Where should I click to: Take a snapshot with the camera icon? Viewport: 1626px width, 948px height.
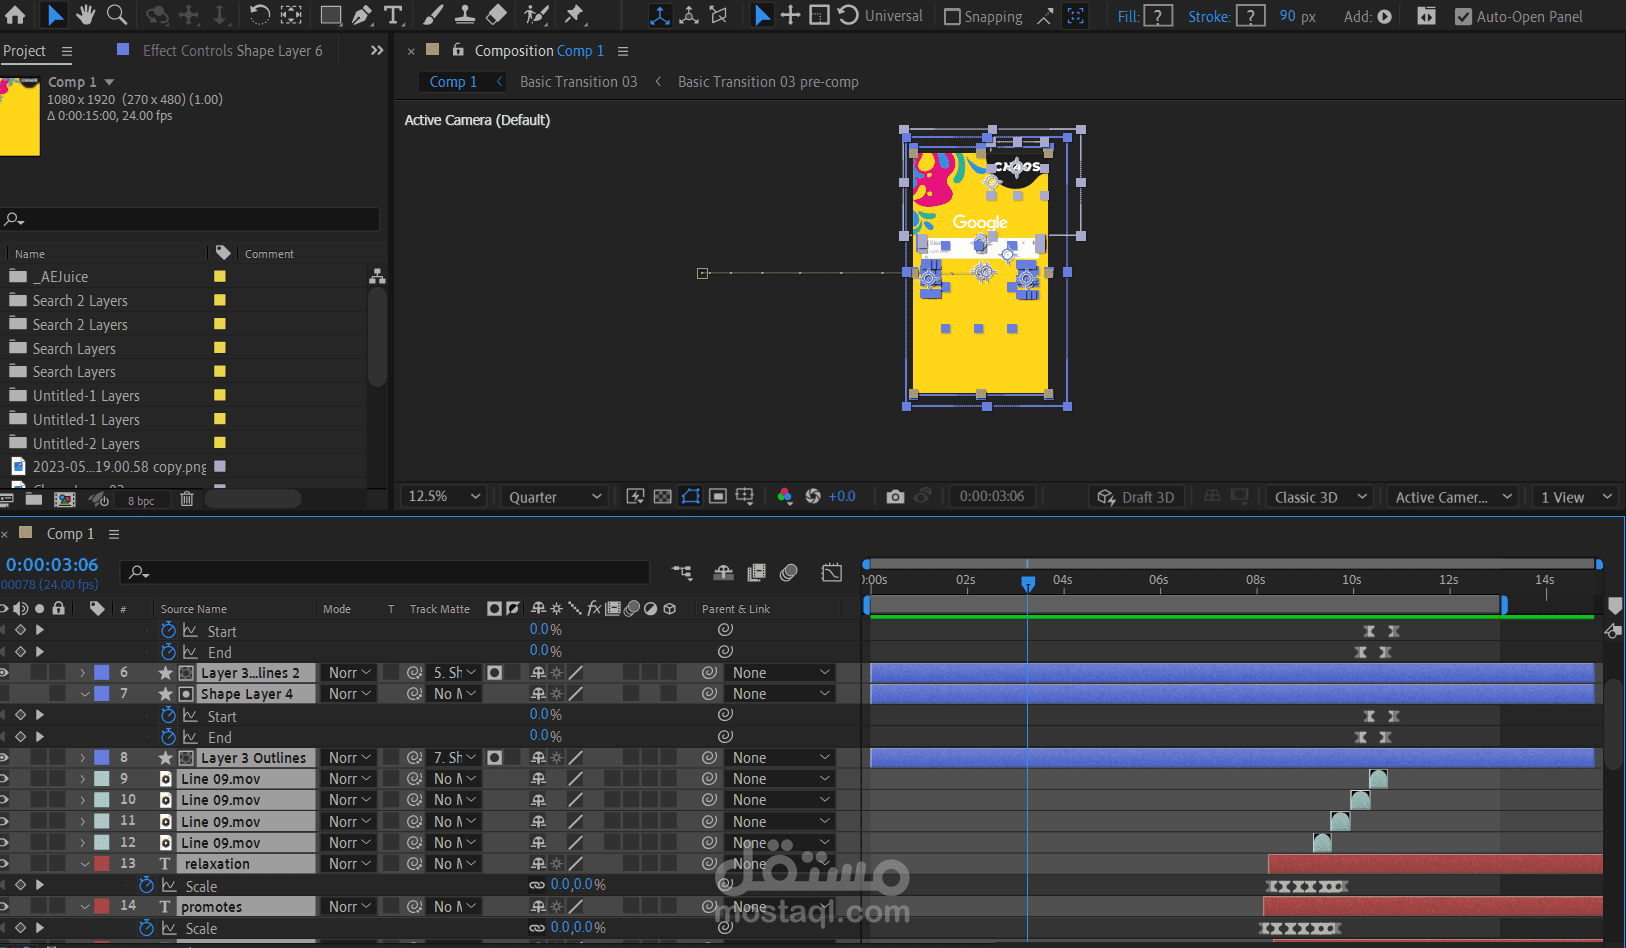pyautogui.click(x=895, y=496)
